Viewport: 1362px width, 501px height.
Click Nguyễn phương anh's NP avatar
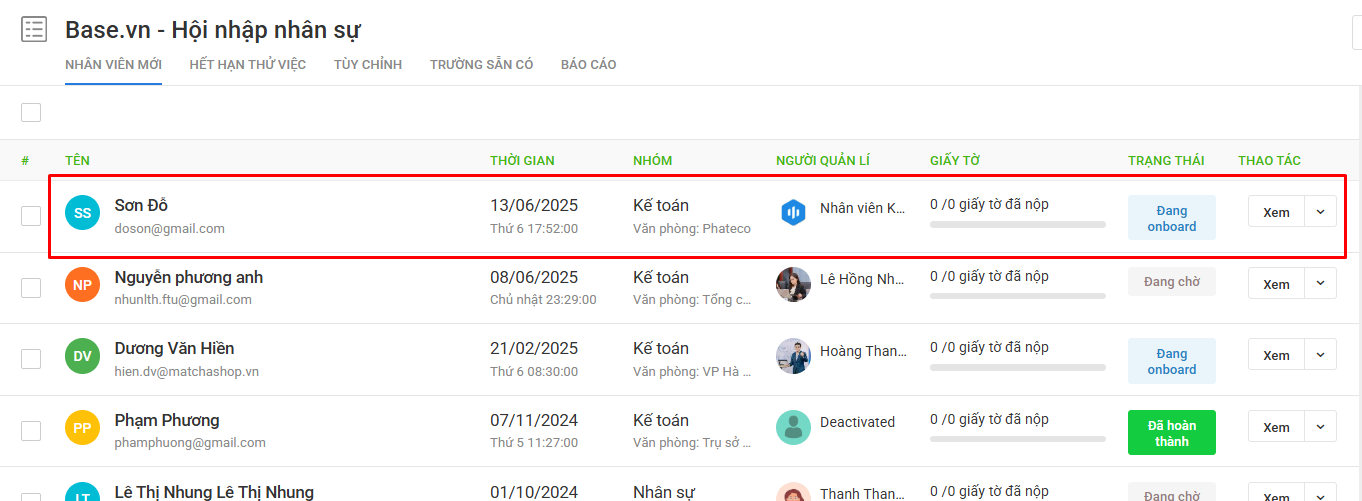pyautogui.click(x=82, y=285)
